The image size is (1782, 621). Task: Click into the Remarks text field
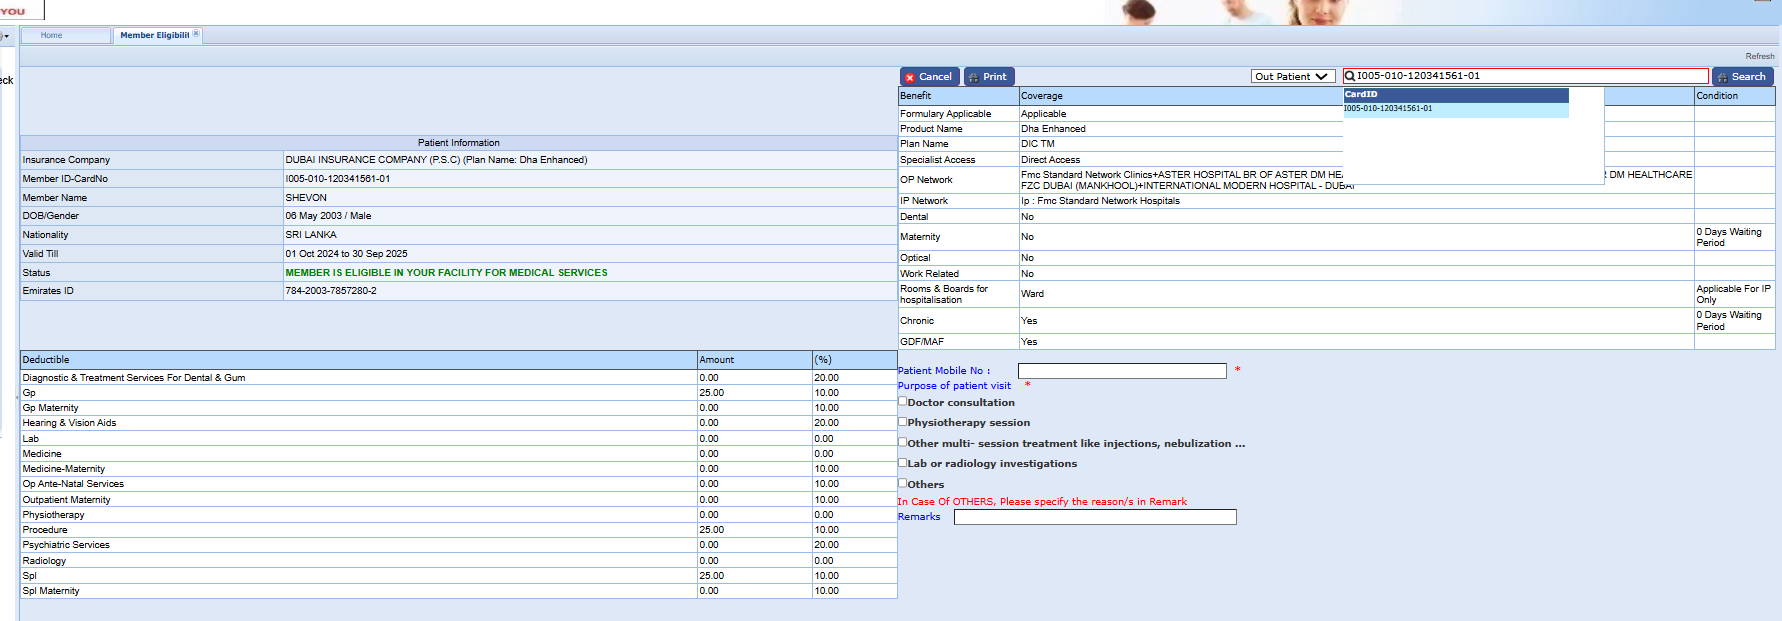1095,517
